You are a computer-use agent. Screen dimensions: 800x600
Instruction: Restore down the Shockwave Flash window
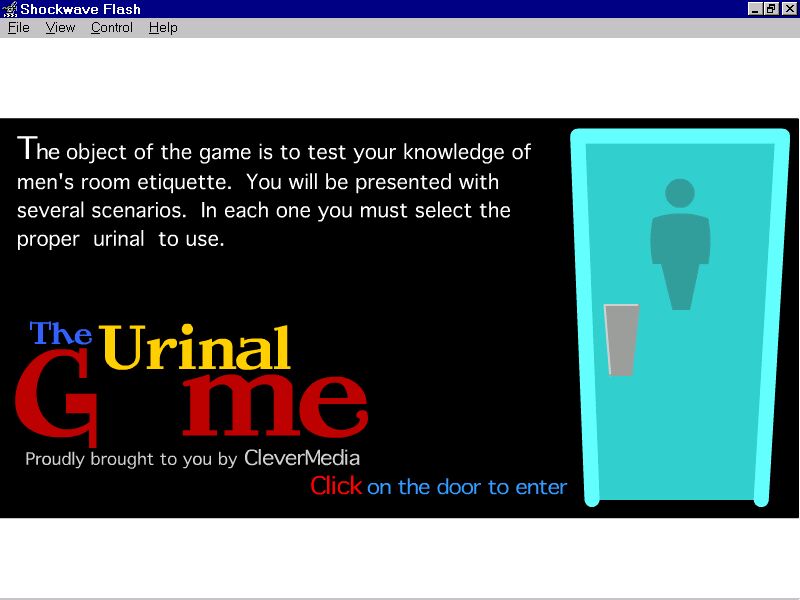tap(772, 9)
